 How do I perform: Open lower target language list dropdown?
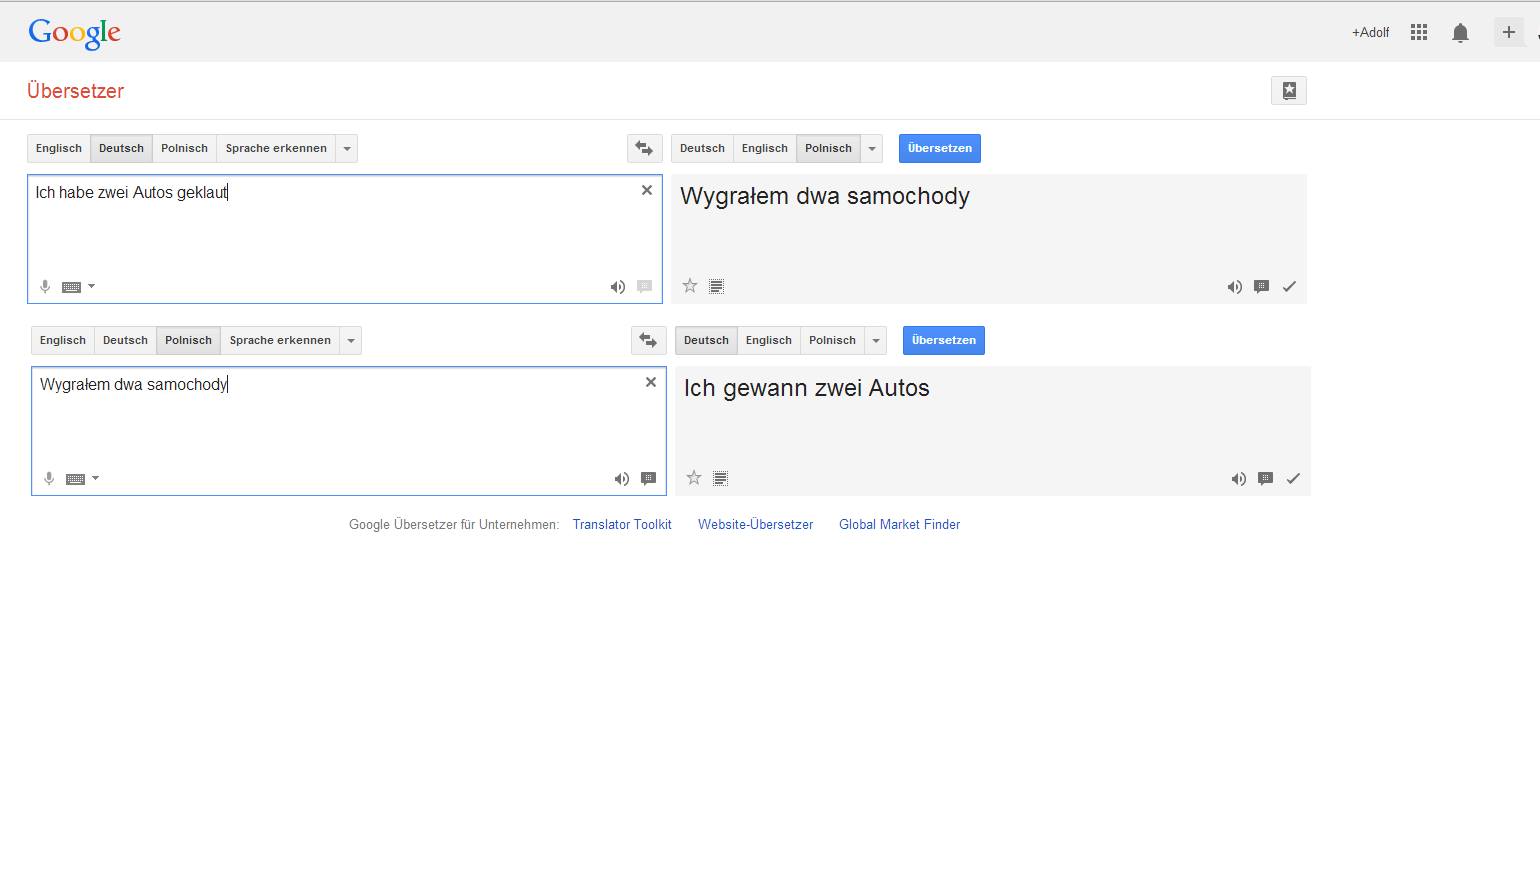coord(876,340)
